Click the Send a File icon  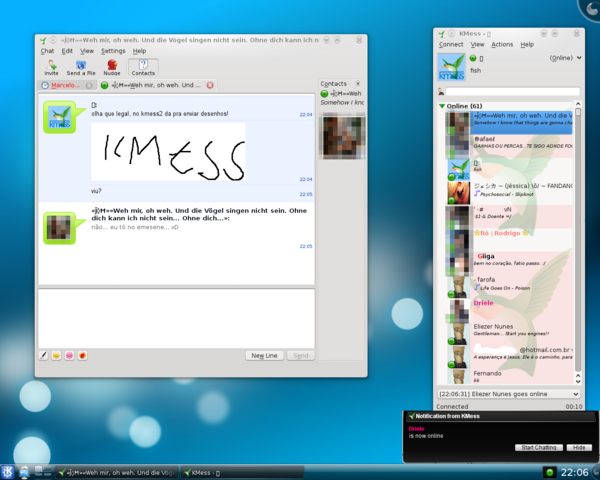pyautogui.click(x=81, y=67)
